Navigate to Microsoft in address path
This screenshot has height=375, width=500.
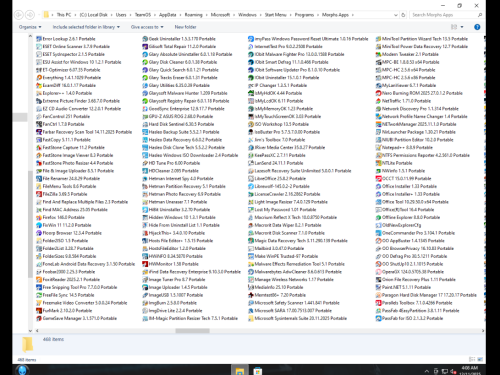220,15
